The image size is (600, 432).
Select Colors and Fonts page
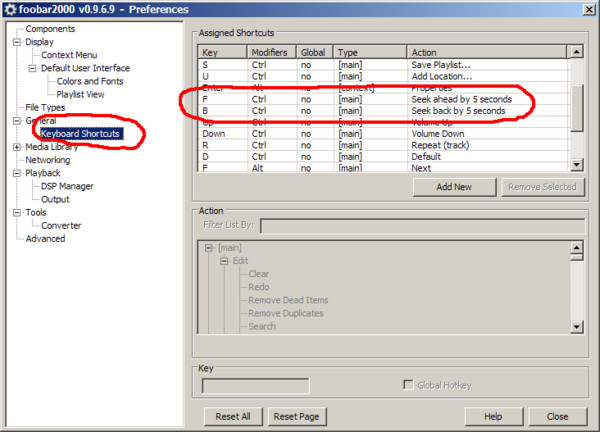90,81
